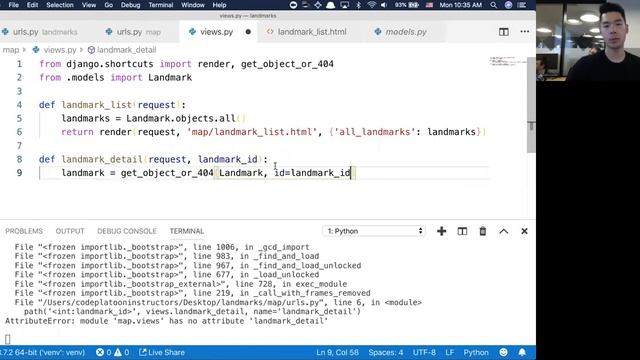Click line number 6 in the gutter
The image size is (640, 360).
pos(19,132)
